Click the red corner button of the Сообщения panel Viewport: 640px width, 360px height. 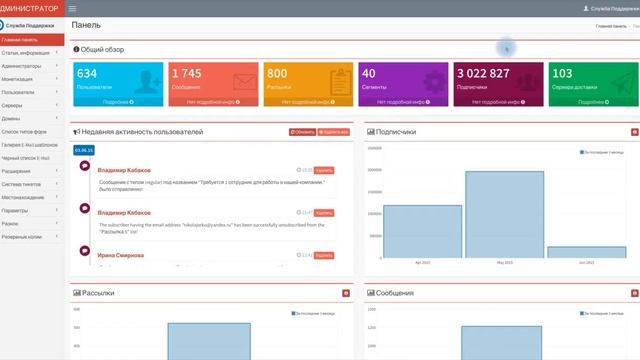(635, 293)
